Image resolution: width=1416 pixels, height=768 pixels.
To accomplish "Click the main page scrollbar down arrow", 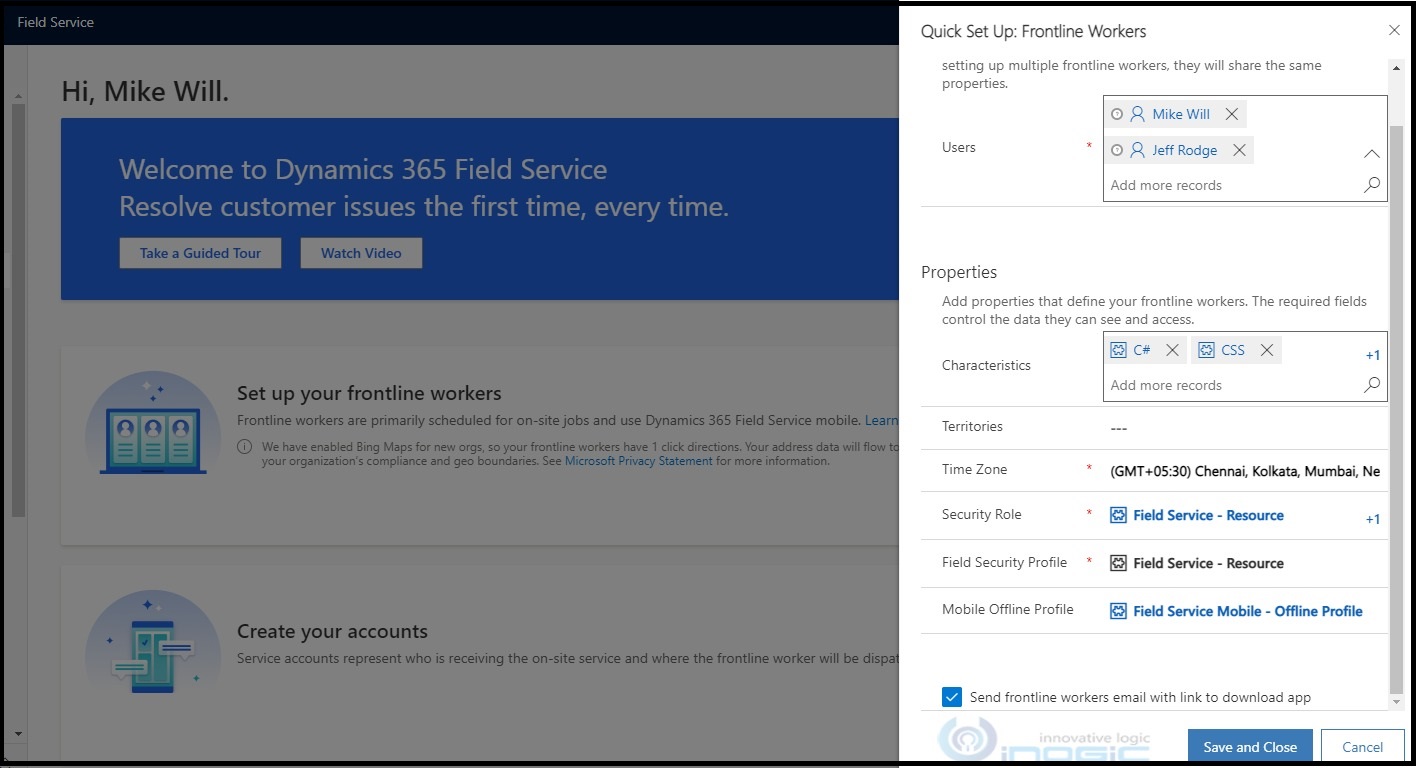I will [x=17, y=735].
